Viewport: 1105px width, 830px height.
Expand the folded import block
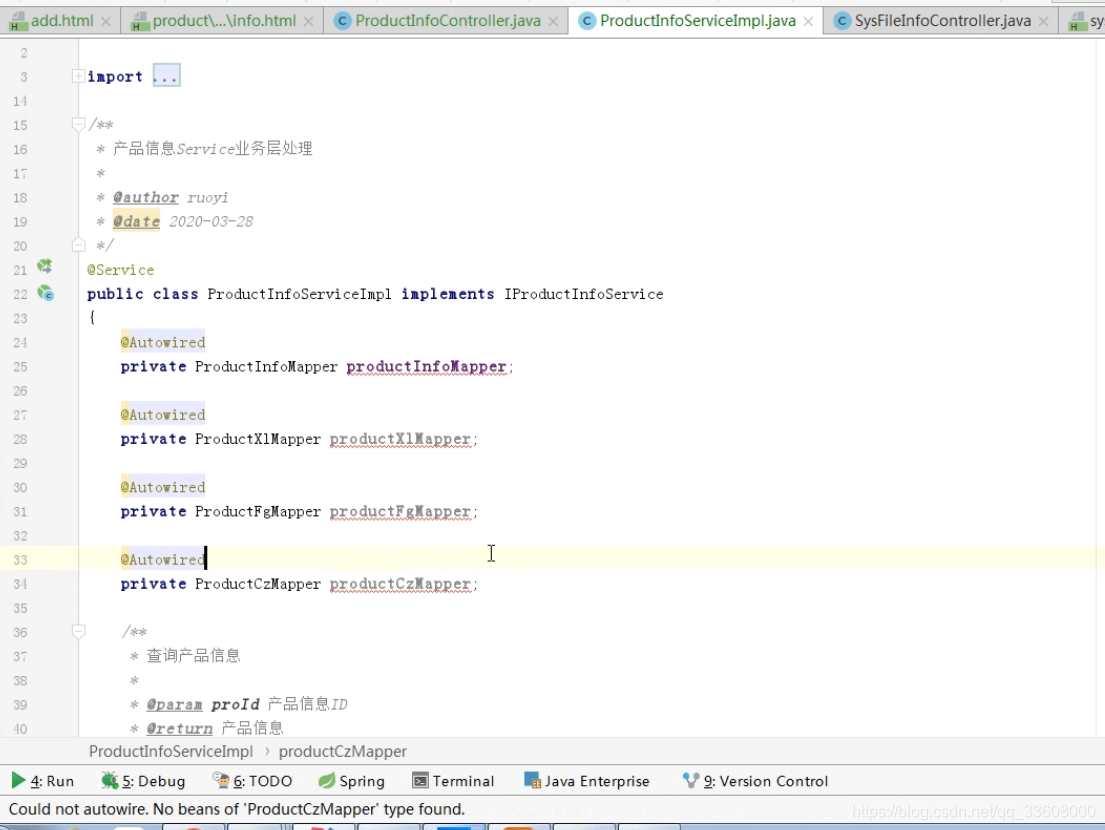(x=78, y=76)
